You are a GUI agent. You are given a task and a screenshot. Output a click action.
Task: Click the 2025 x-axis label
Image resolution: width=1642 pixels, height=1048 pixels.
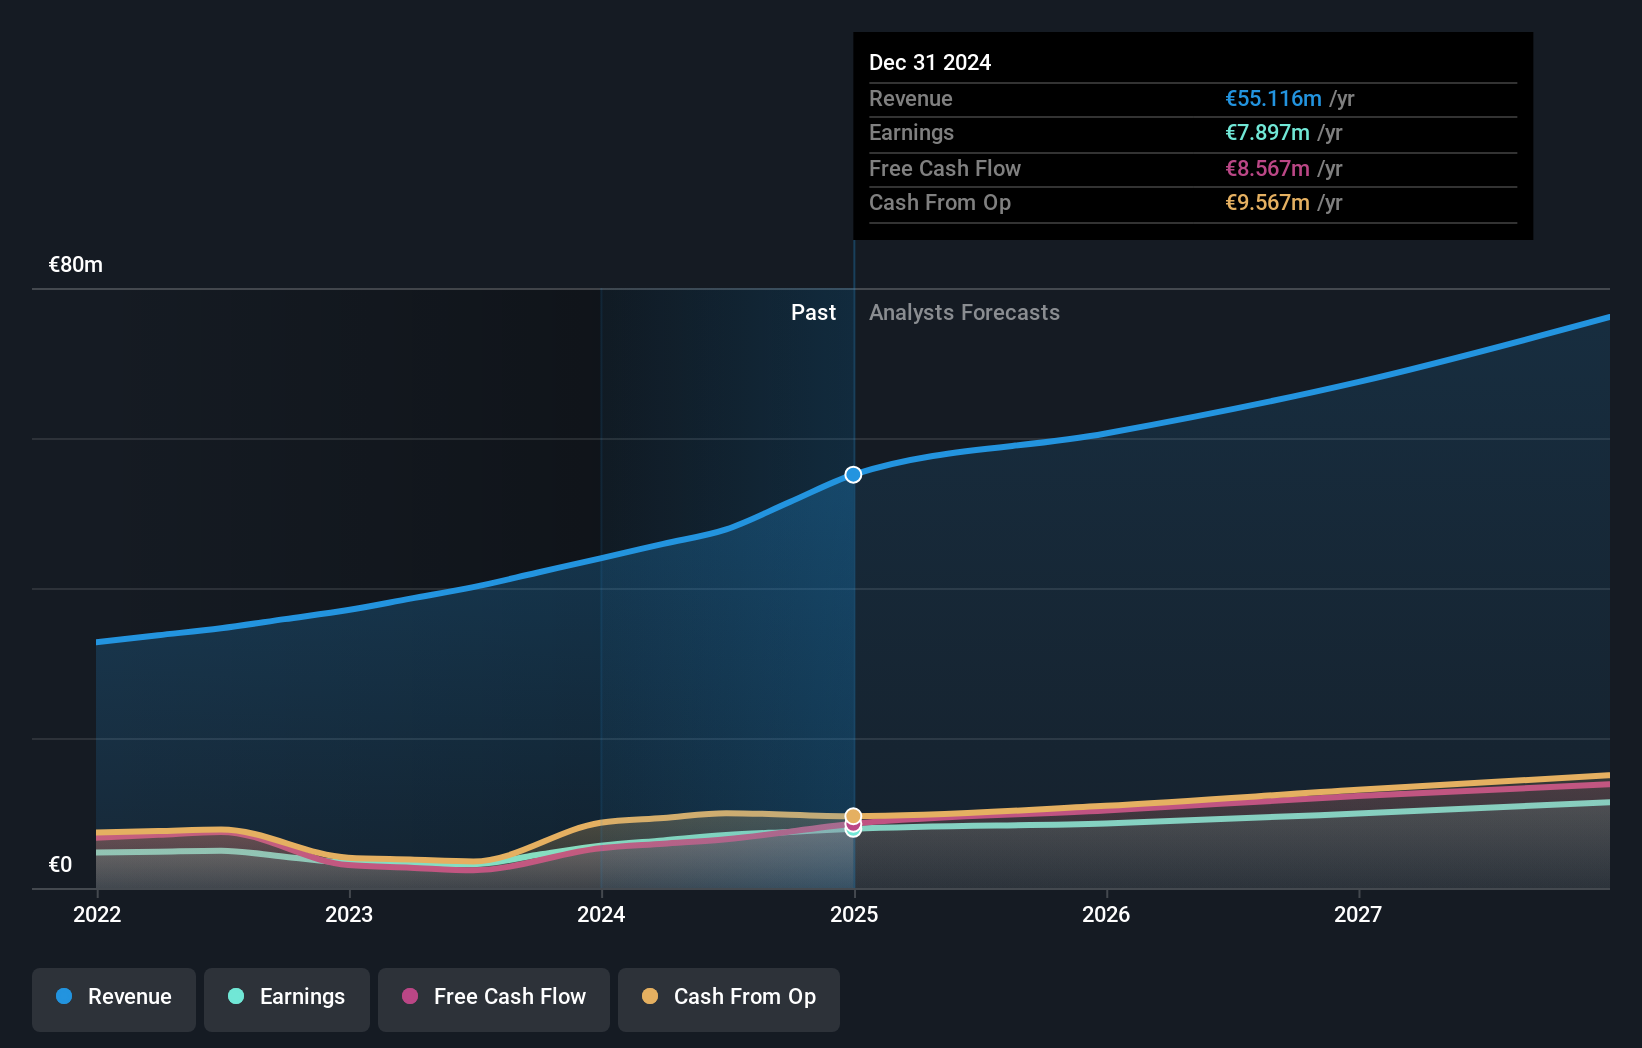coord(854,914)
